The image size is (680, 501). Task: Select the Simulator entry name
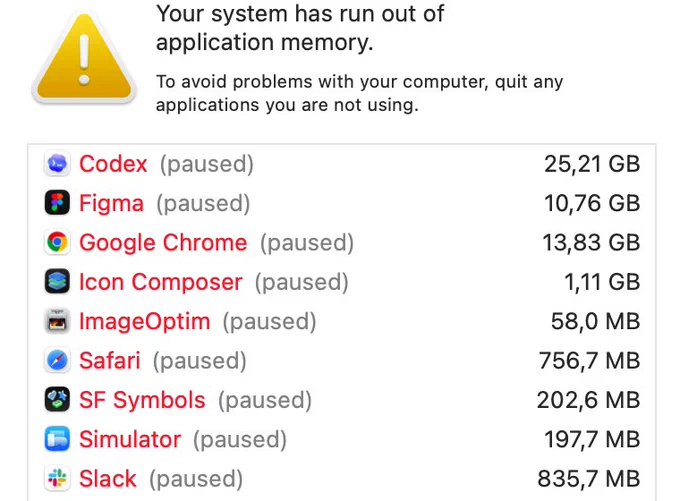pyautogui.click(x=130, y=439)
